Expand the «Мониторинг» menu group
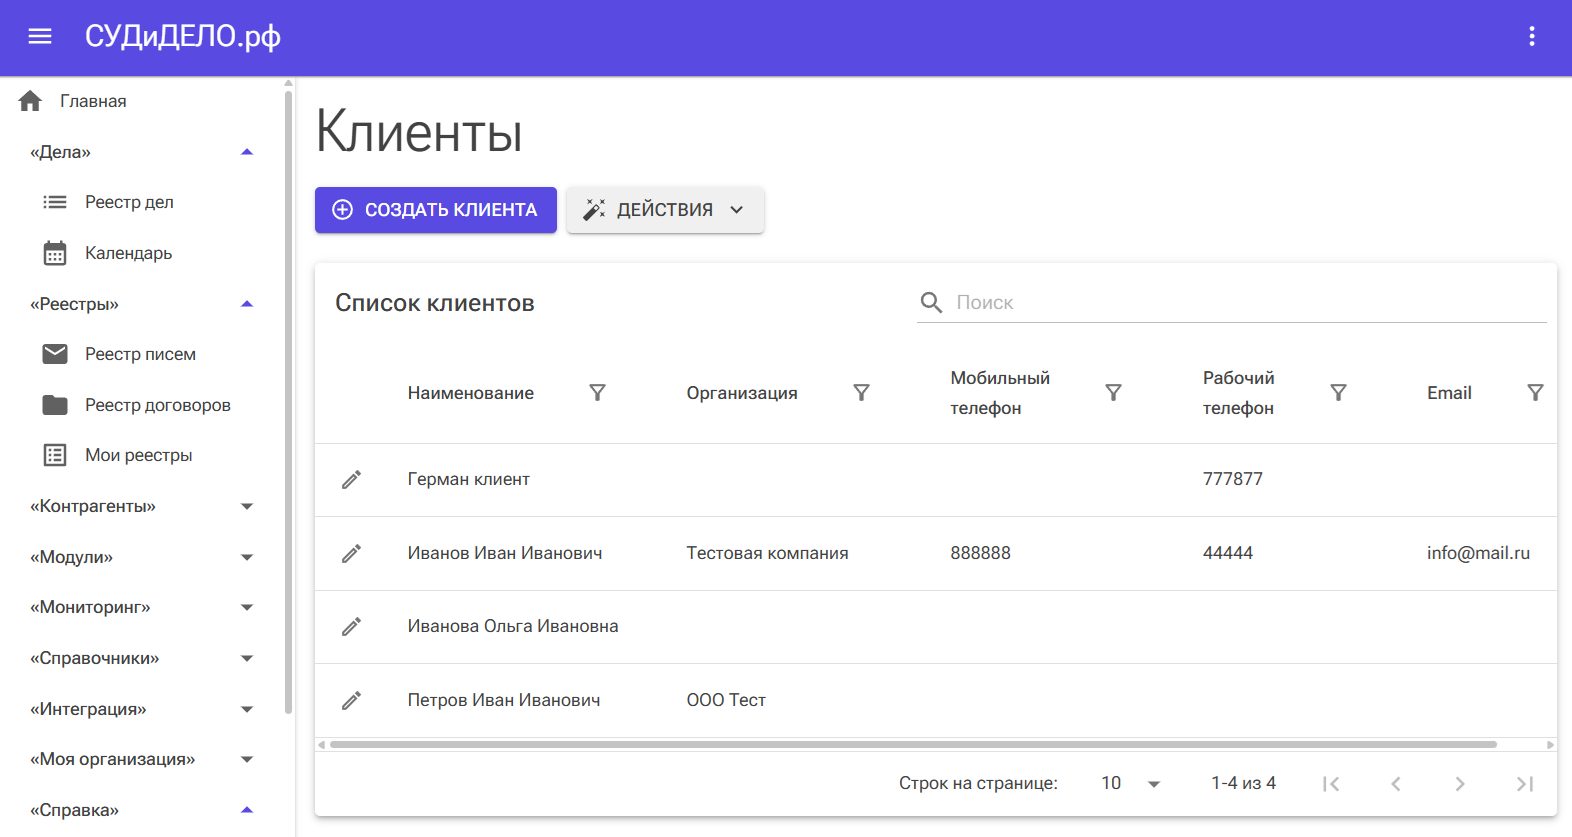 [247, 608]
